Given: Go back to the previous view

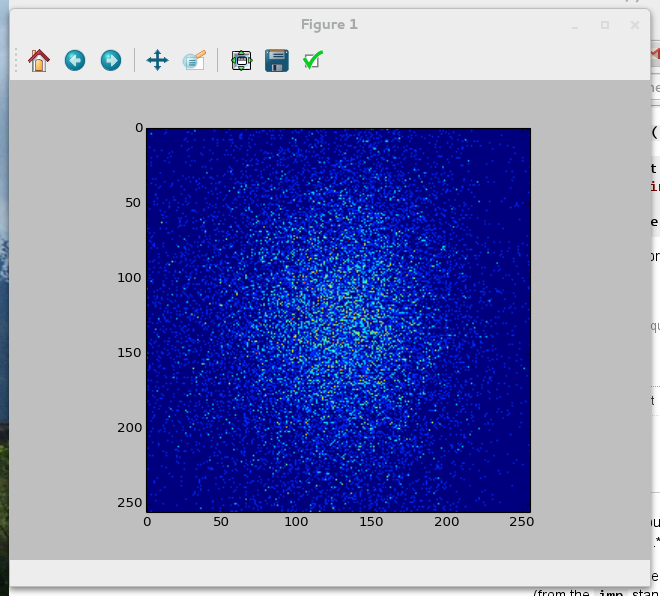Looking at the screenshot, I should pos(75,61).
